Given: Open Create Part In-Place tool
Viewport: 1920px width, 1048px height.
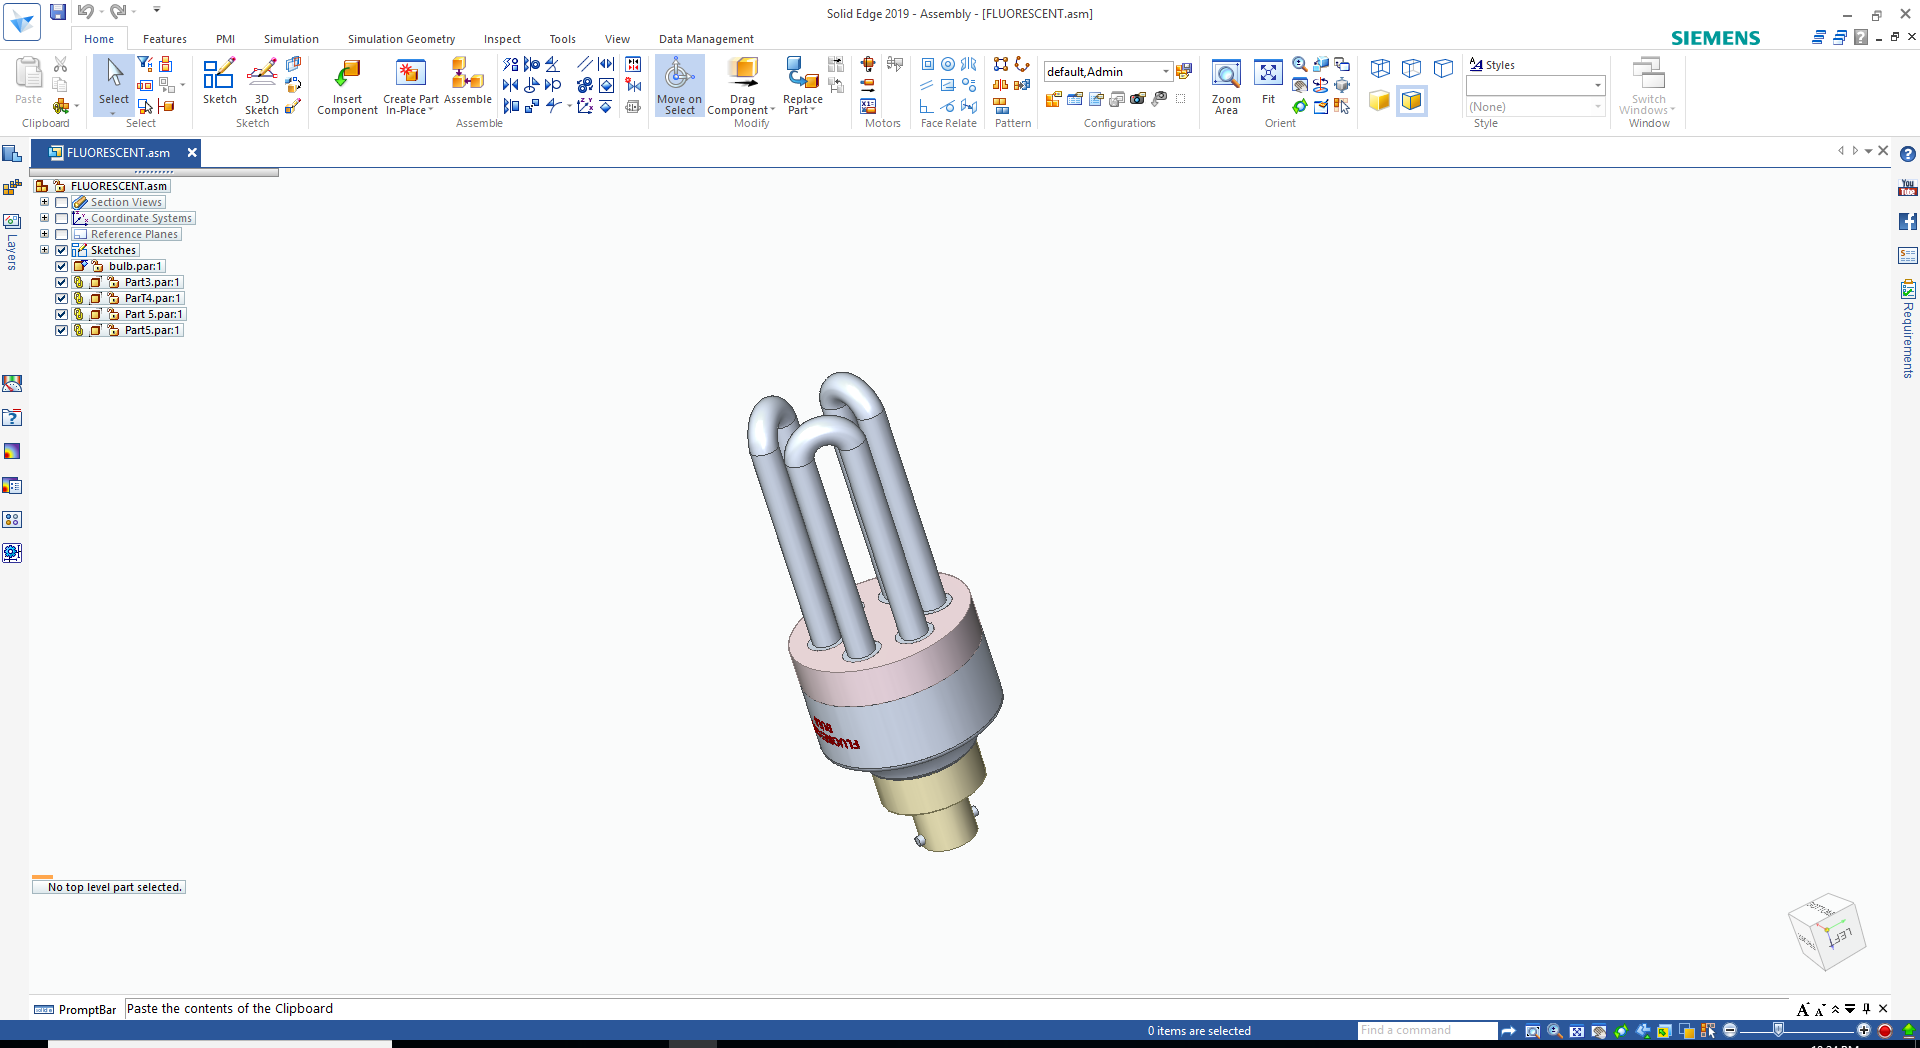Looking at the screenshot, I should tap(410, 86).
